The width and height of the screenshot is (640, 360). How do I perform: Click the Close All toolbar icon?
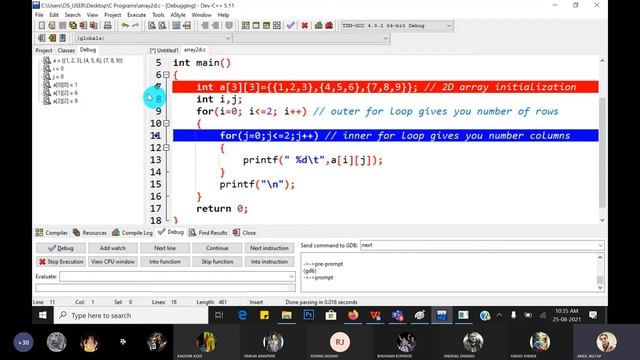coord(93,25)
